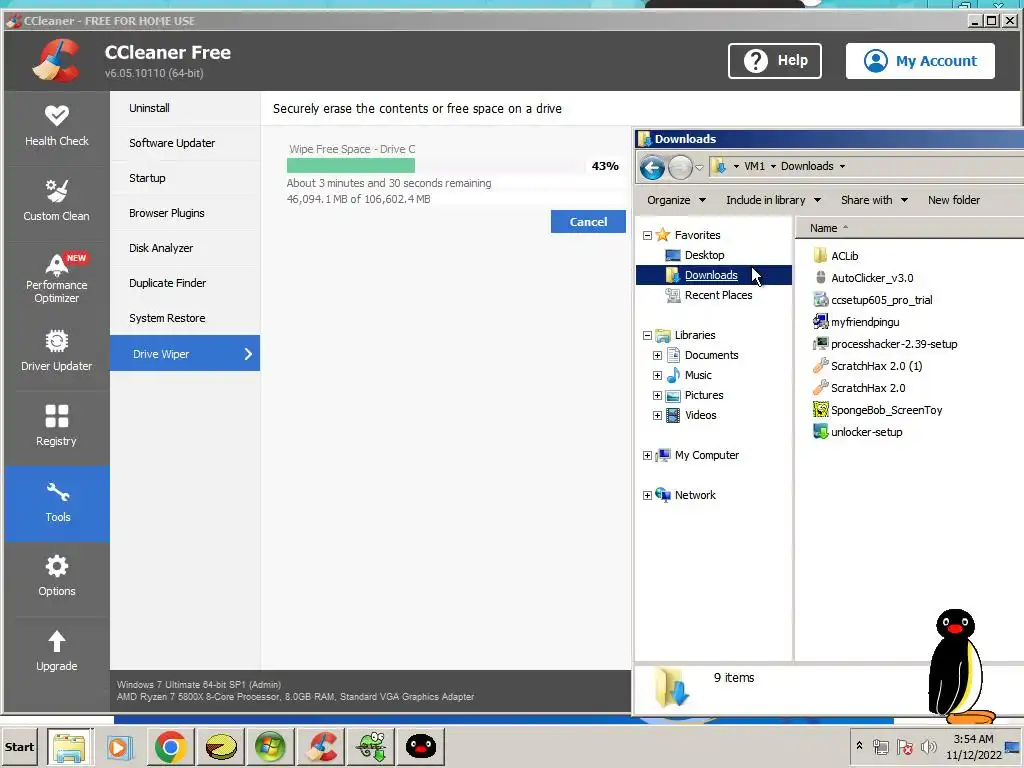Open Browser Plugins tool
This screenshot has width=1024, height=768.
coord(185,213)
